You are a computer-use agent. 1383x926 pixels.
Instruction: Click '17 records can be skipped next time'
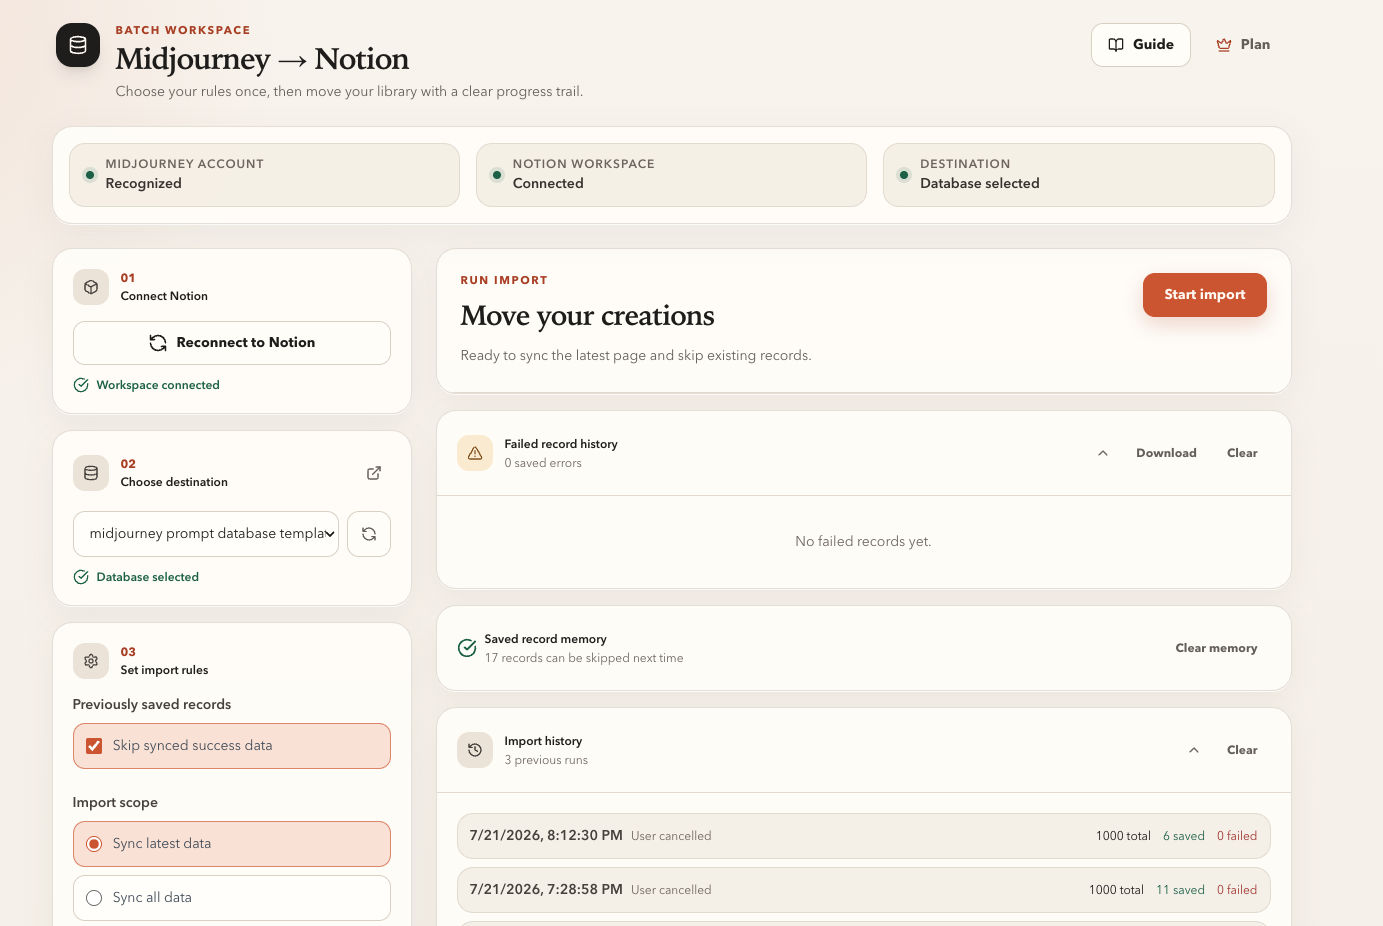(x=584, y=658)
